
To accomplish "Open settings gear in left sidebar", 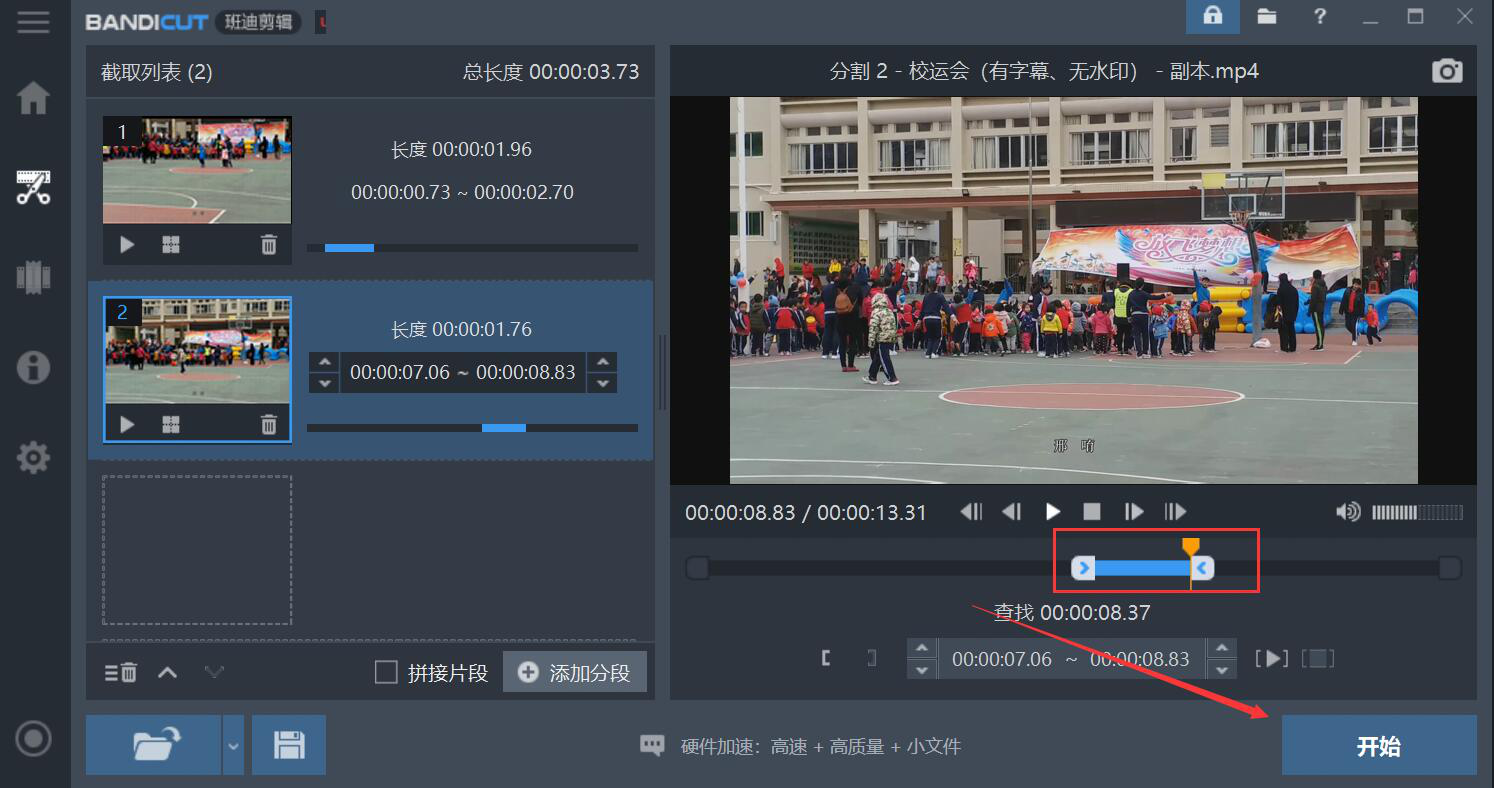I will (x=33, y=458).
